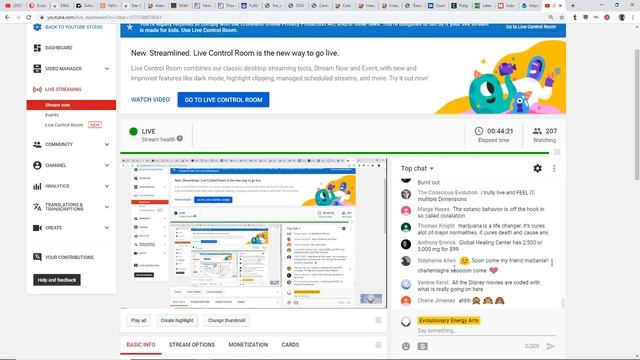Open the Top chat dropdown
The height and width of the screenshot is (360, 640).
[417, 168]
